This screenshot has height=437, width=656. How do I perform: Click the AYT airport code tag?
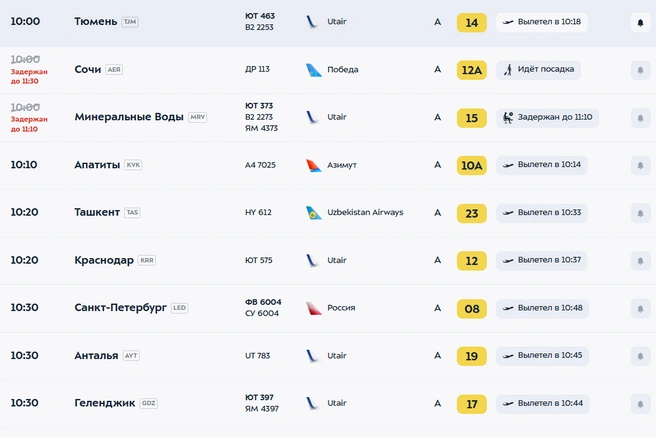point(131,355)
